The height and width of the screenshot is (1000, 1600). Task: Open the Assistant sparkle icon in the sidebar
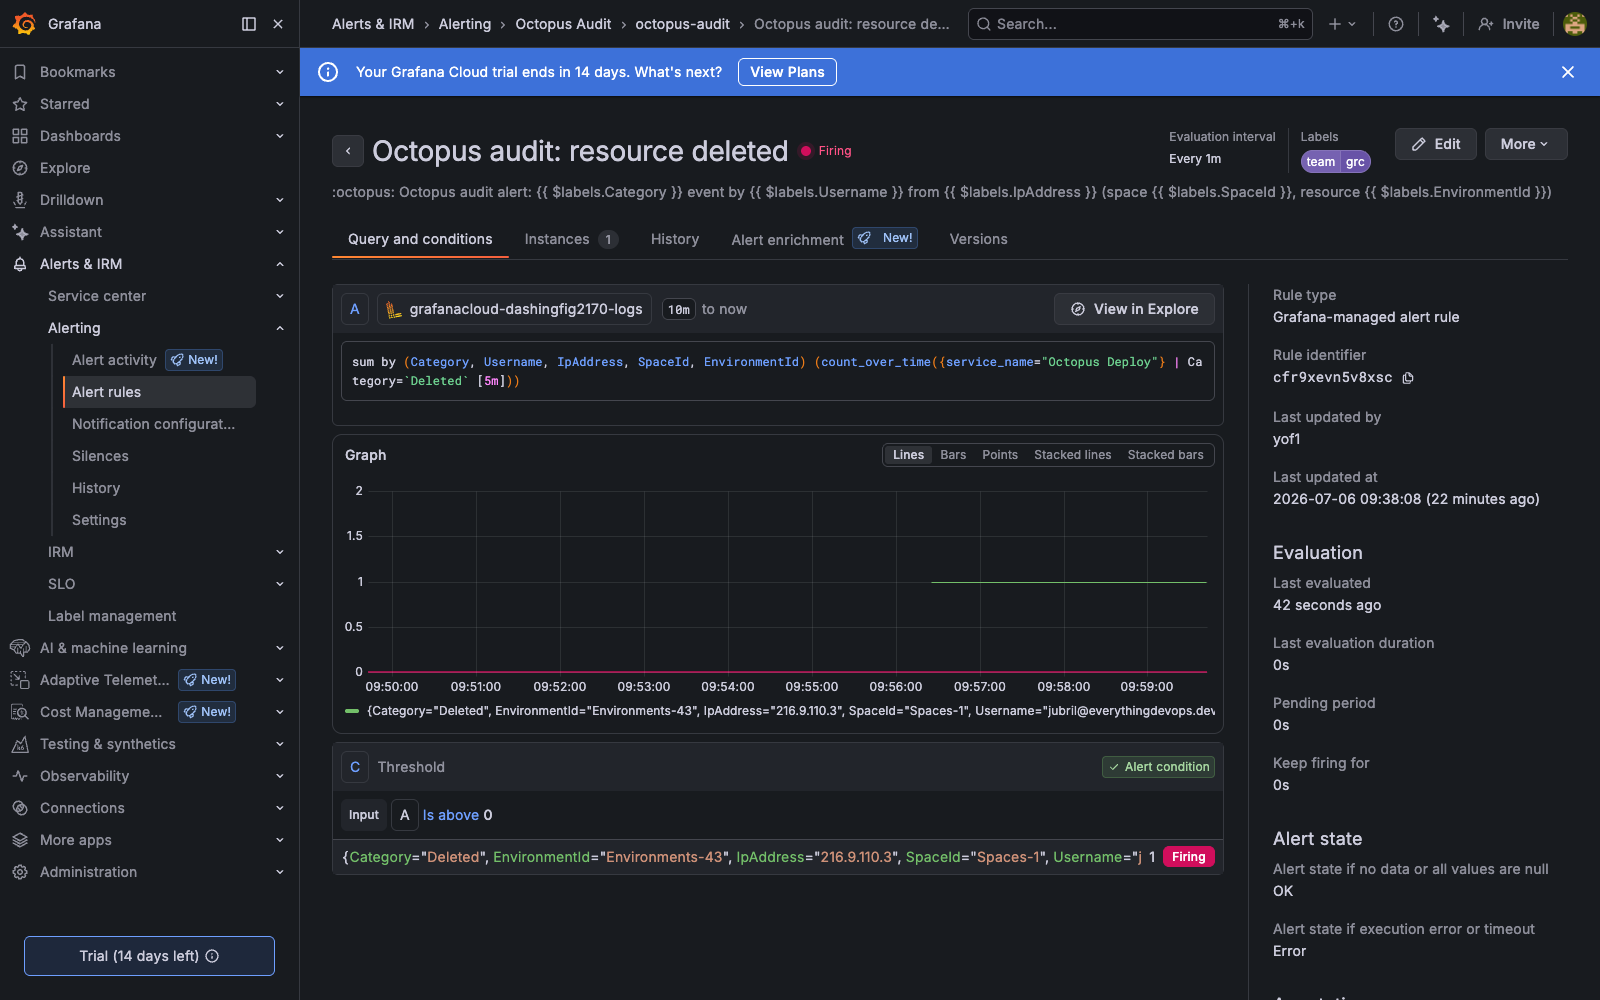point(20,232)
